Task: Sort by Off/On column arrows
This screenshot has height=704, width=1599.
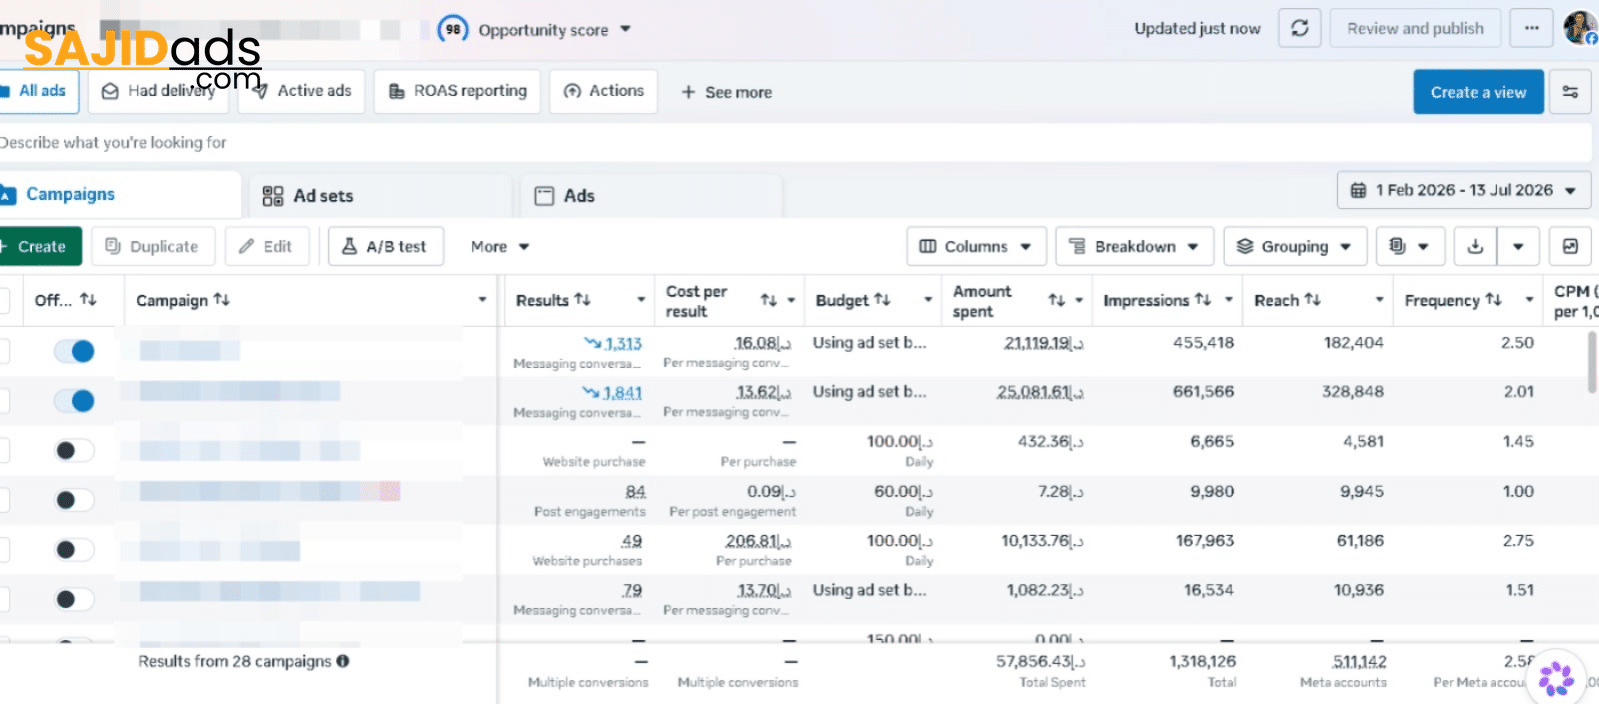Action: pyautogui.click(x=88, y=300)
